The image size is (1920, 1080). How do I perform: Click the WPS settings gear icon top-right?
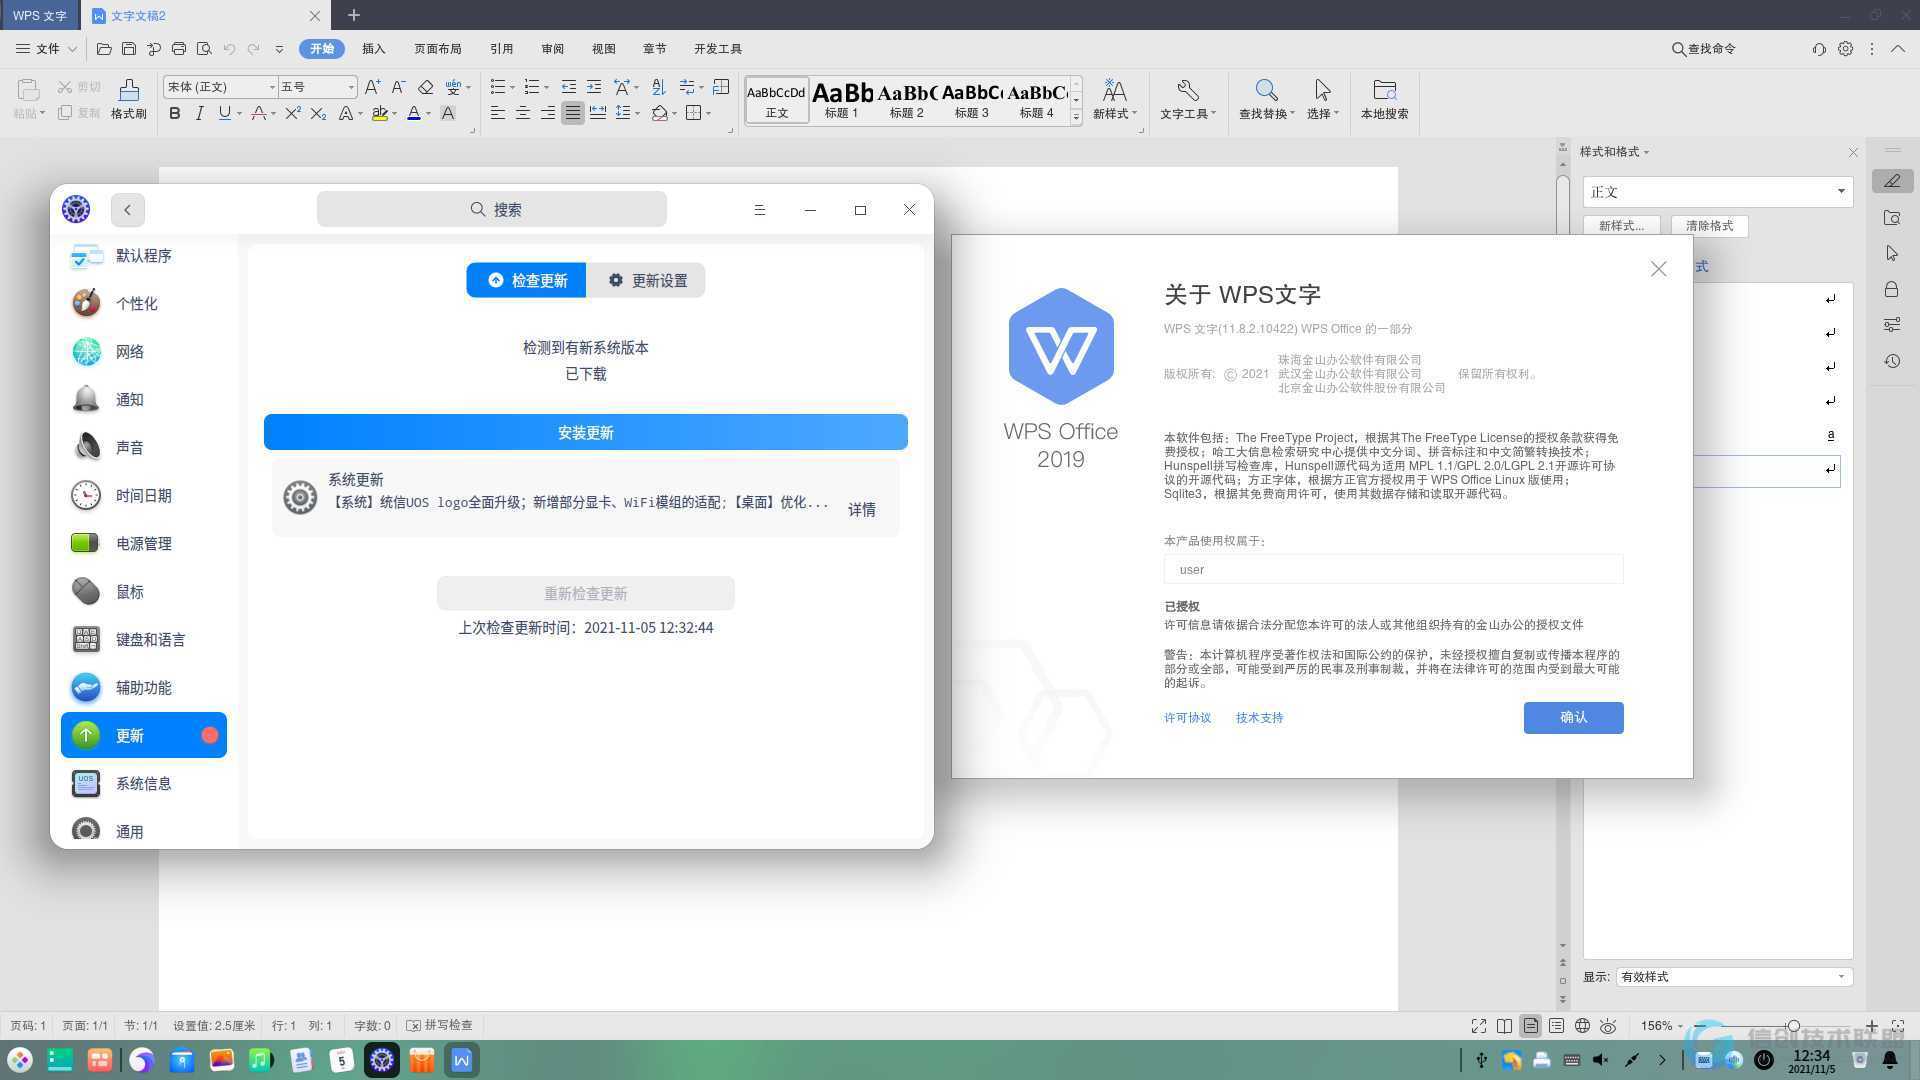[x=1846, y=49]
